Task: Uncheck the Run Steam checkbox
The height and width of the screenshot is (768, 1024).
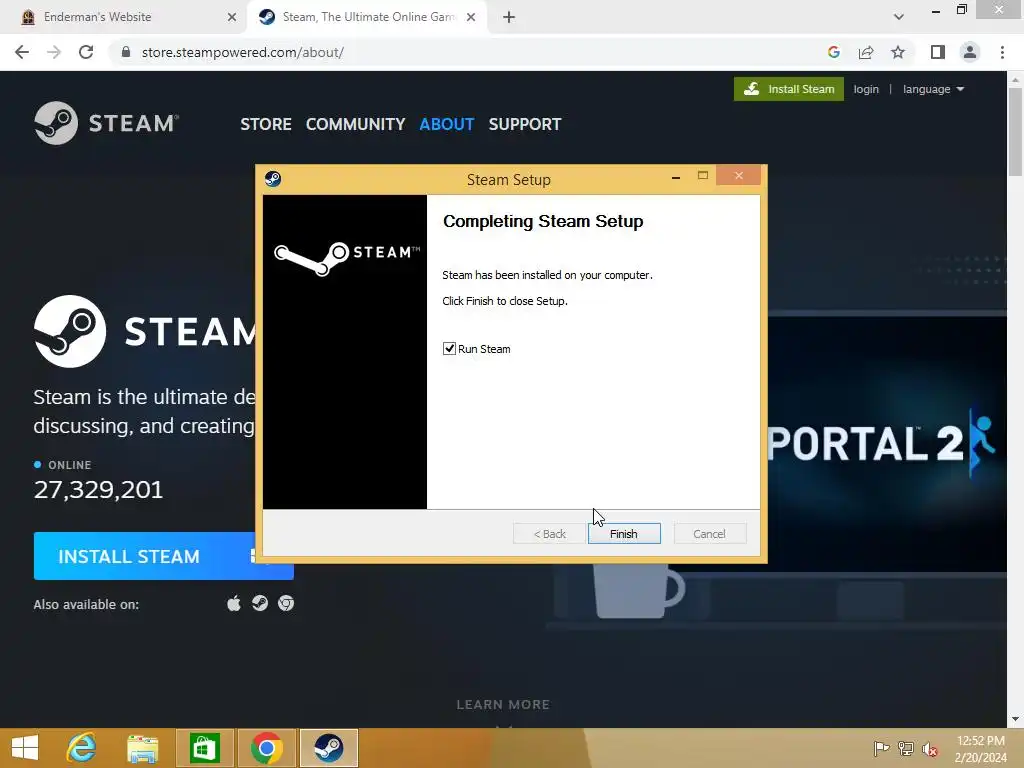Action: pyautogui.click(x=449, y=349)
